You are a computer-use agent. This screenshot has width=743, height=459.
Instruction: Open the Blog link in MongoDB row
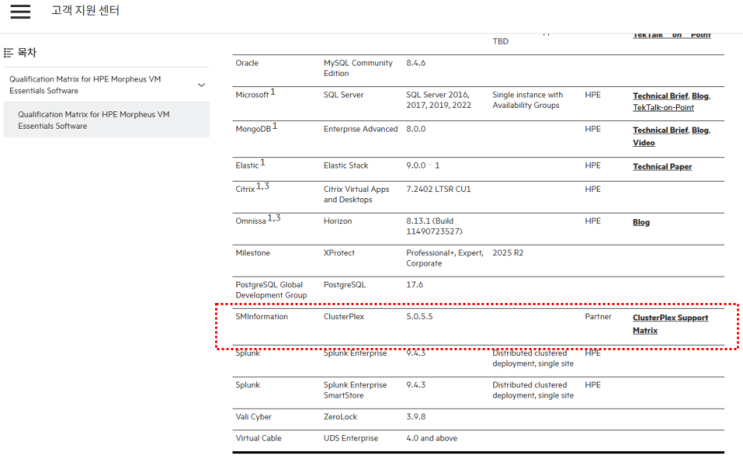coord(700,130)
